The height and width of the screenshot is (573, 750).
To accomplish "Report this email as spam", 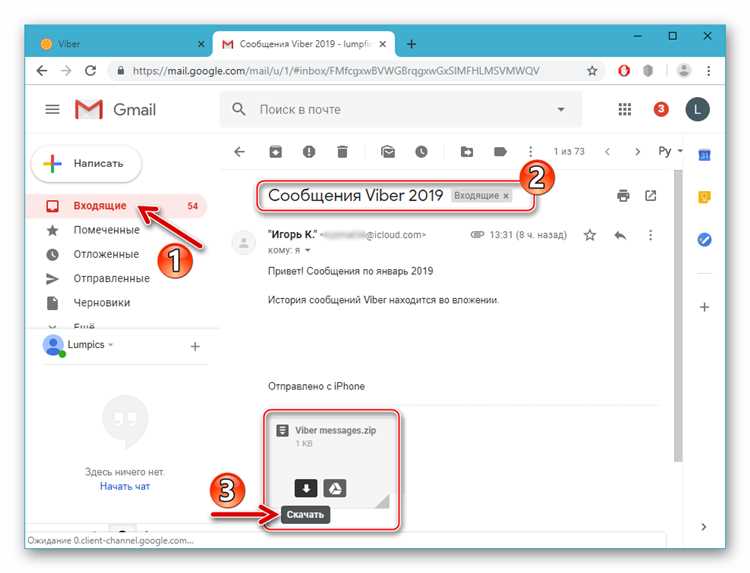I will tap(309, 152).
